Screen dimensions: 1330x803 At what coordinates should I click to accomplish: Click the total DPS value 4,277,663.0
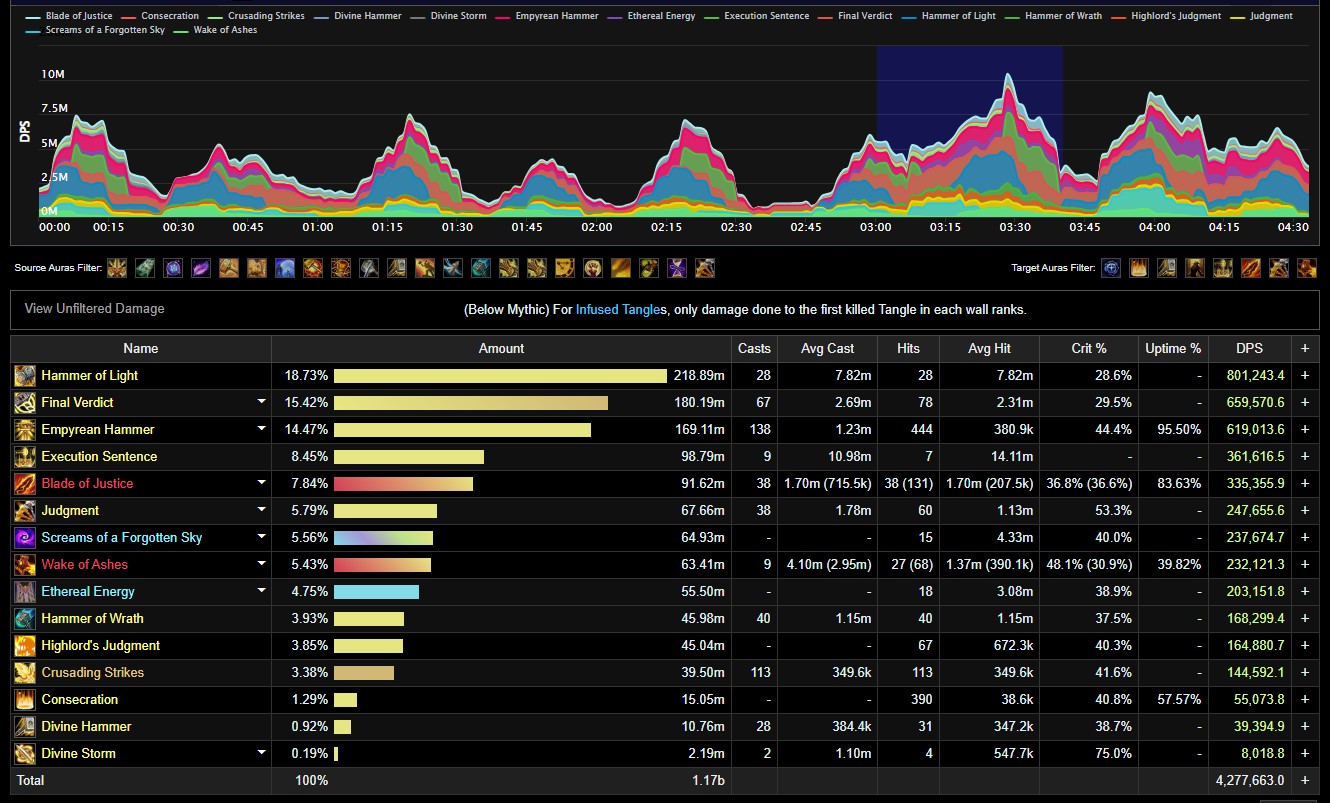pos(1249,780)
